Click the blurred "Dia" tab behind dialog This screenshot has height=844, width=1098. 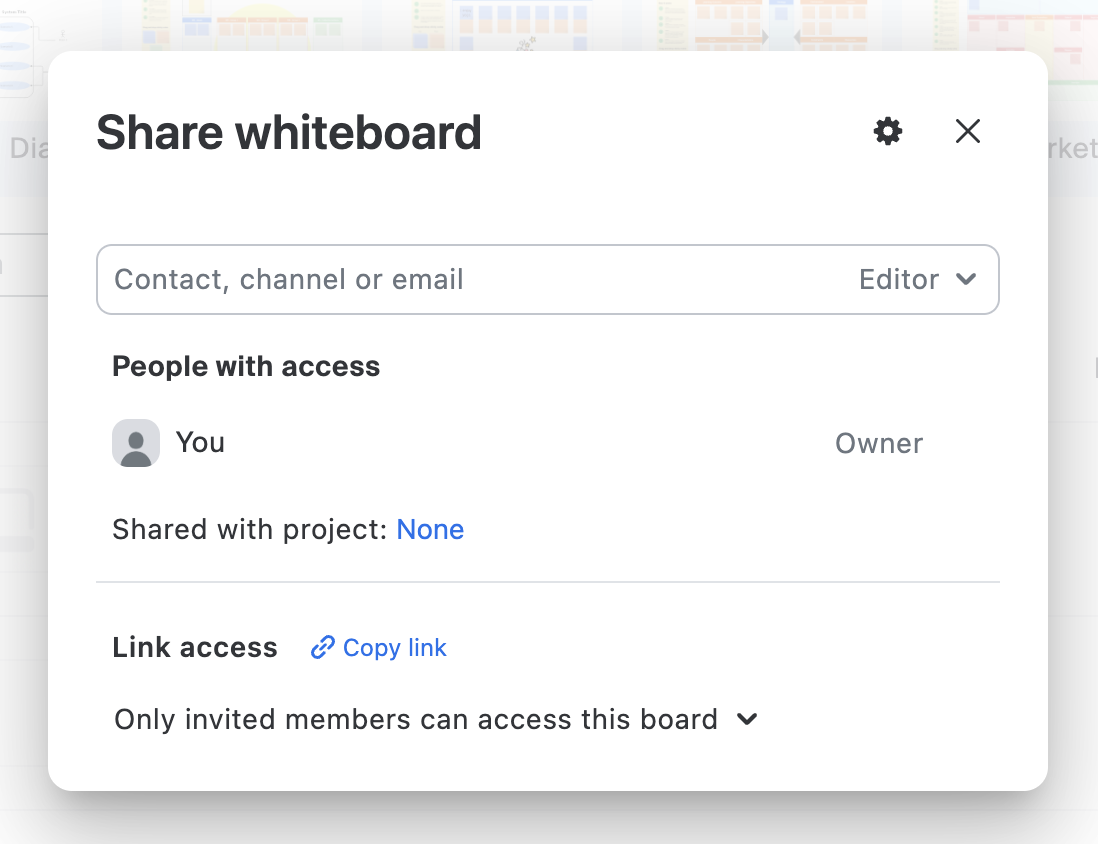26,150
